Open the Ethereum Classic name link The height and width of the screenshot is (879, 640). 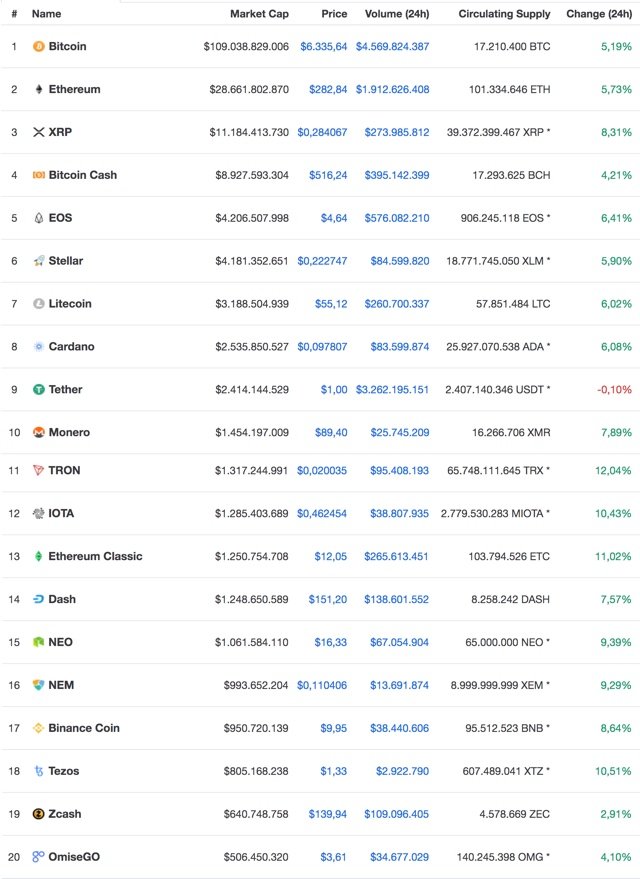(x=95, y=556)
